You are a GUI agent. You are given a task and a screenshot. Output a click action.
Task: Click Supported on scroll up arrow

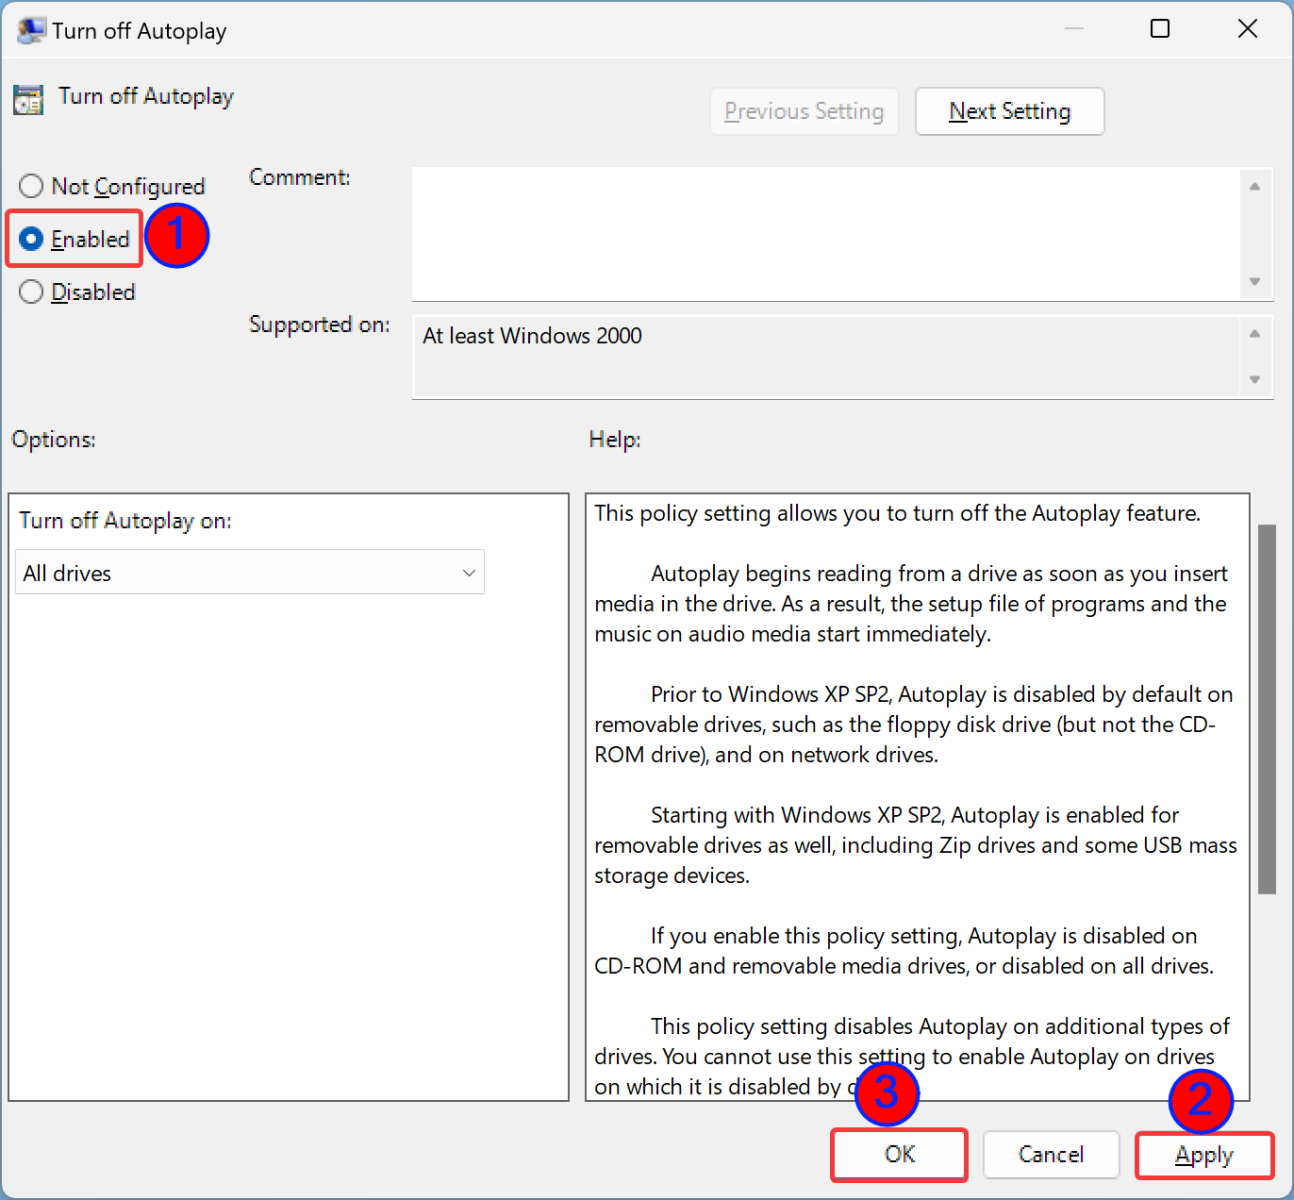1254,334
